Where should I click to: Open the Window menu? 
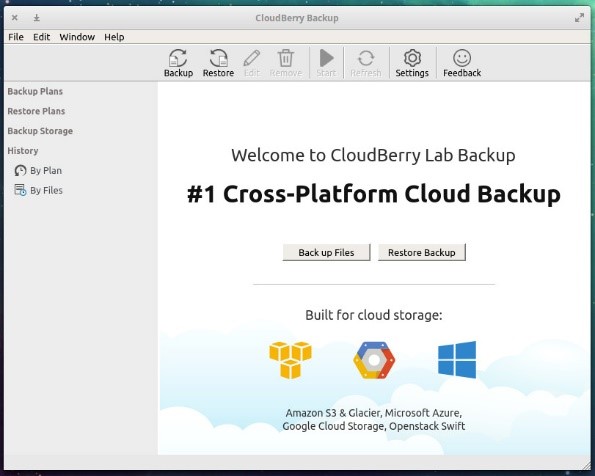coord(77,37)
